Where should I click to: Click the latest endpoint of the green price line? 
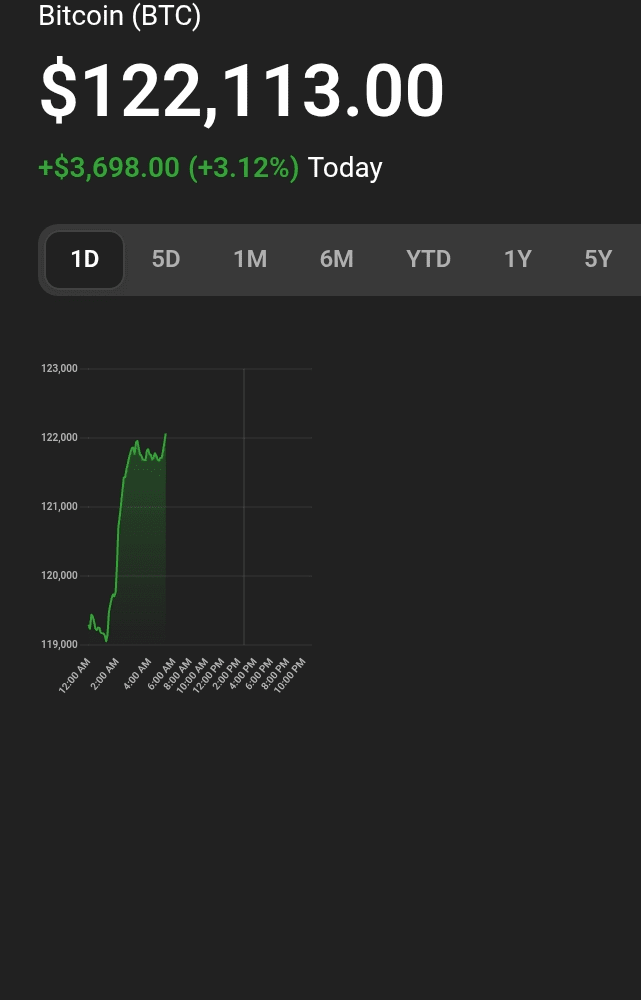coord(165,435)
